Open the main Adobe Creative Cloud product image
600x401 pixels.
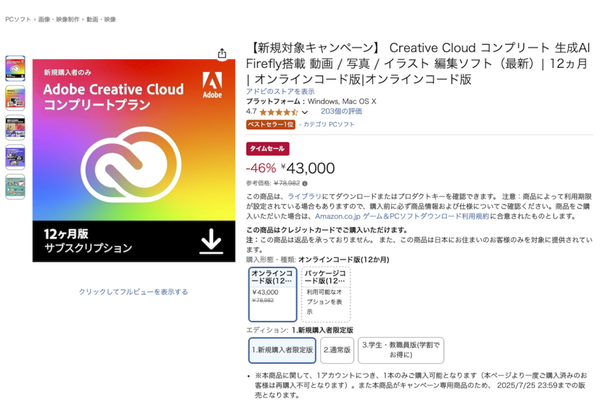(134, 161)
